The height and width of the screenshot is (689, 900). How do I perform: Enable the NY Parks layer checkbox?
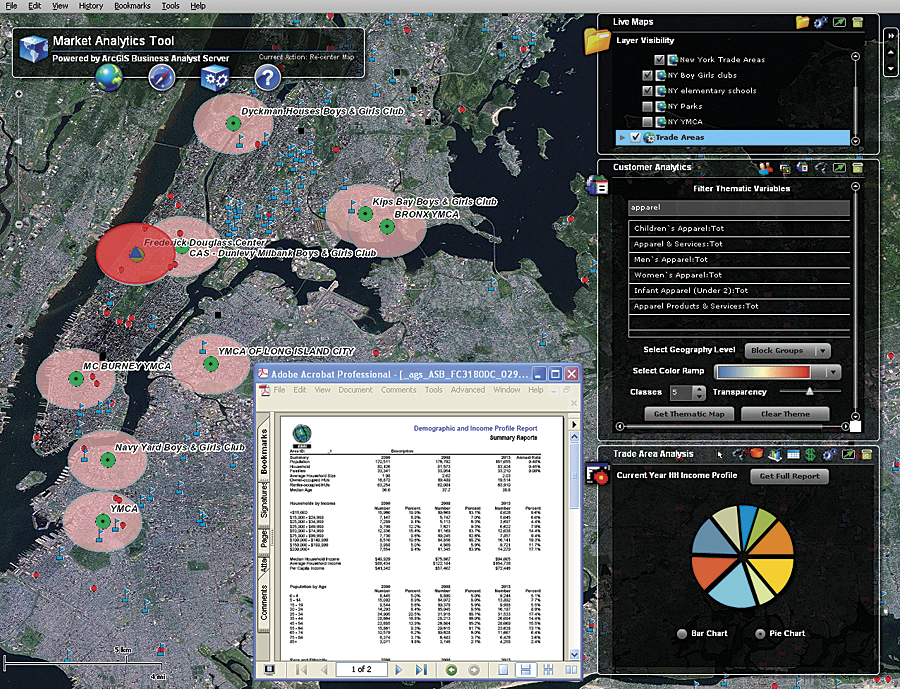coord(647,106)
